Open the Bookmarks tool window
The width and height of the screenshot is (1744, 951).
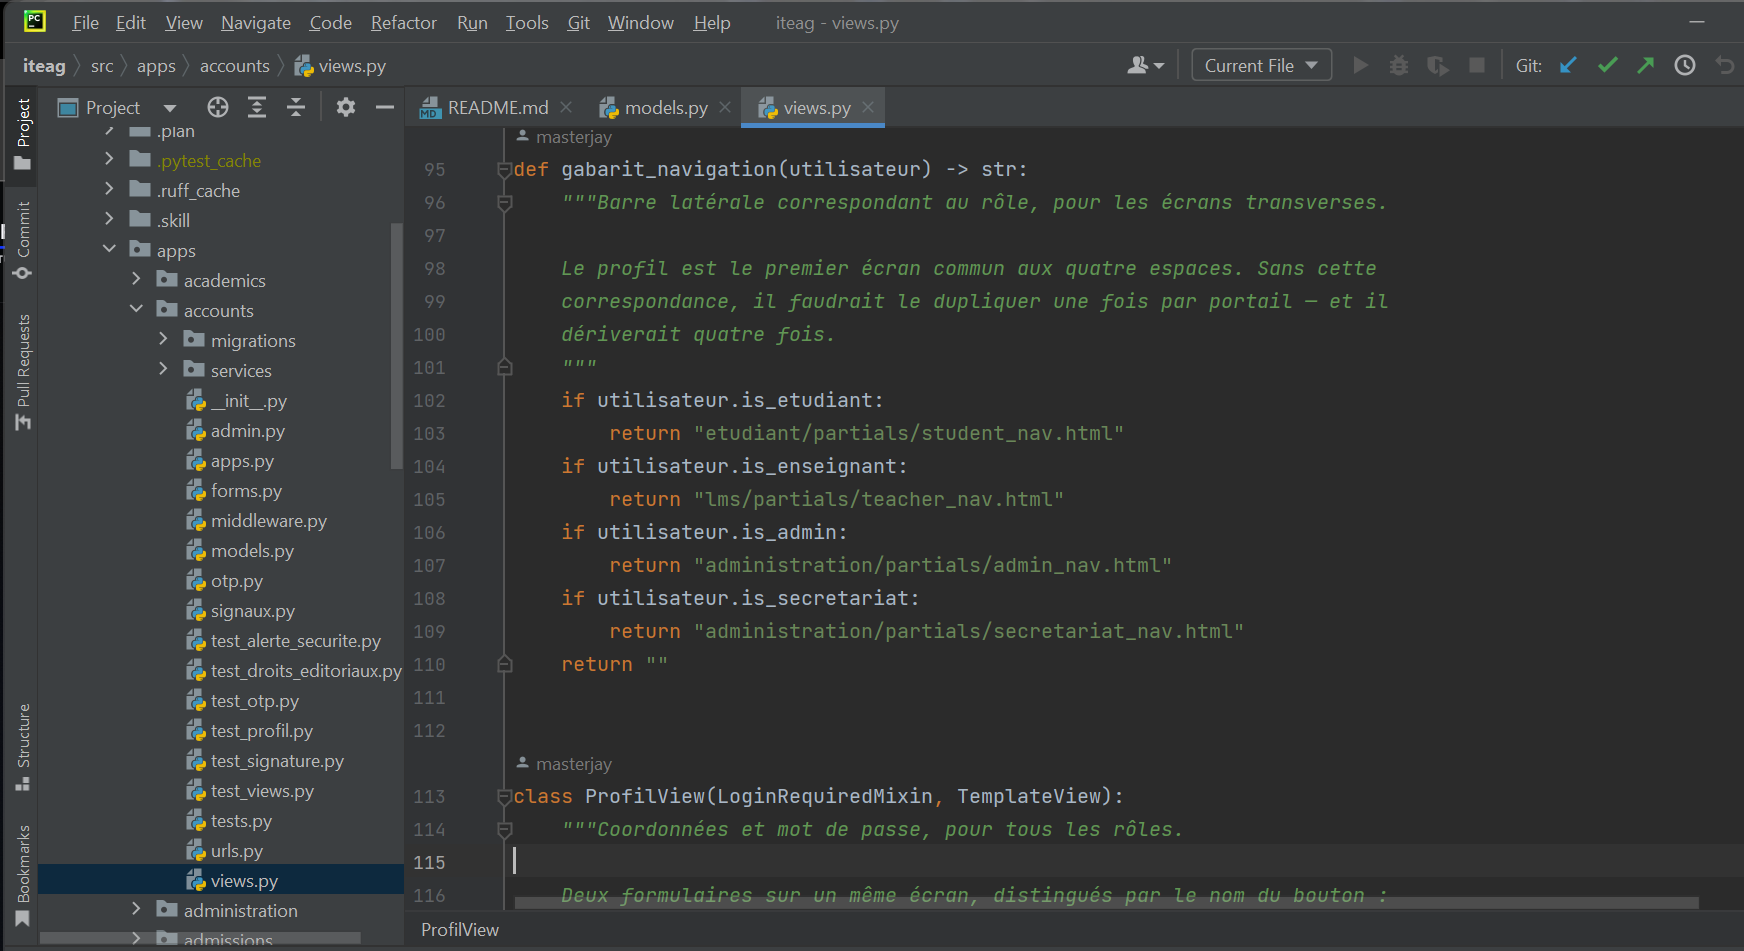coord(22,876)
